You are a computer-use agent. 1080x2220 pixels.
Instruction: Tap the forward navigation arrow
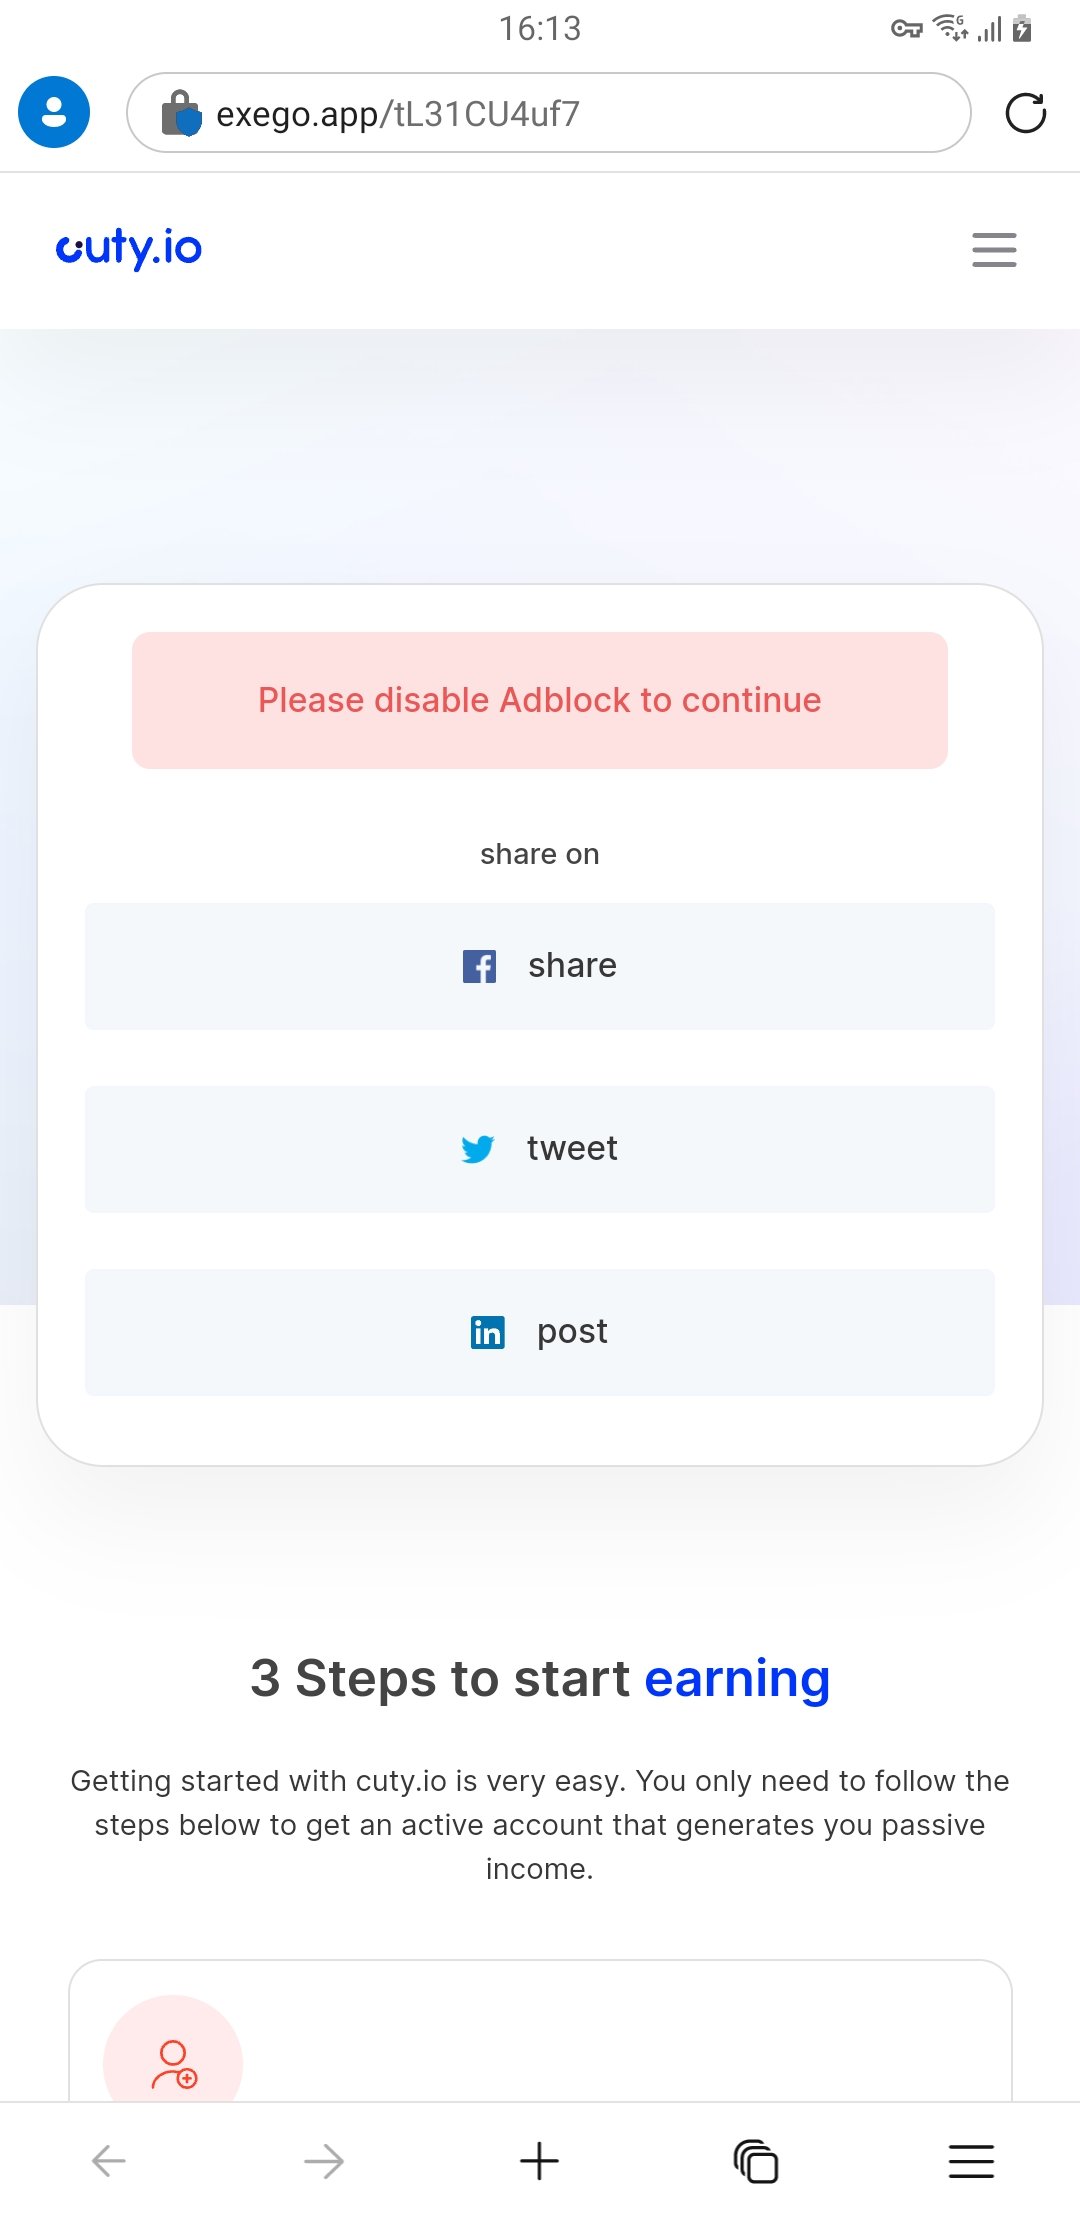(x=324, y=2160)
